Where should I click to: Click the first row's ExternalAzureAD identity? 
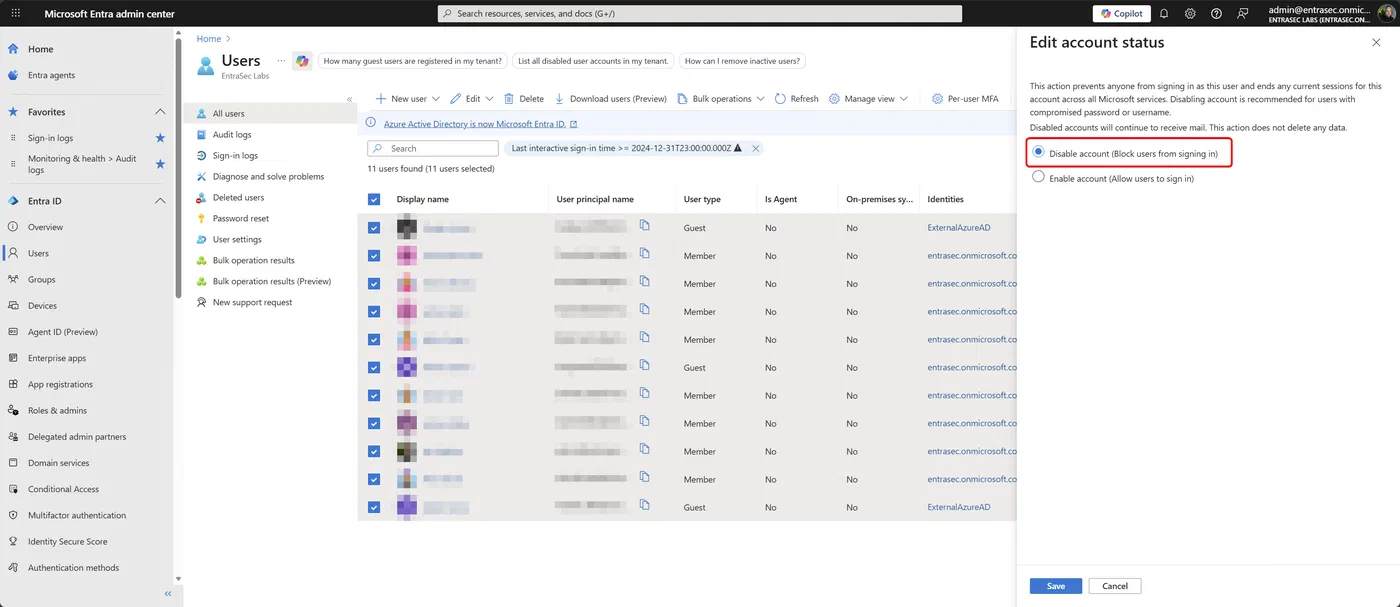click(959, 228)
